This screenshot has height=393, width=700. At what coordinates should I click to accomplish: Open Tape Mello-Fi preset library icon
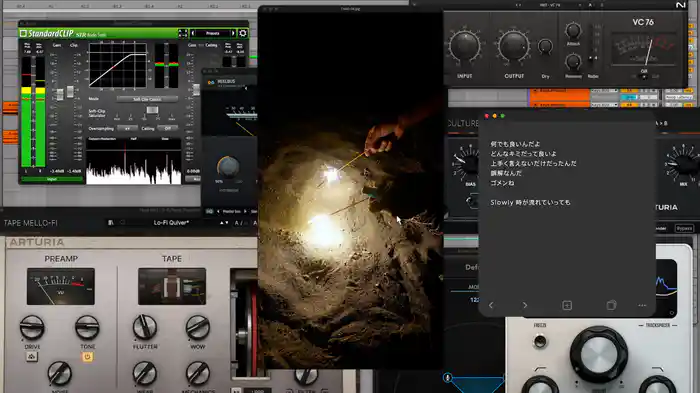(111, 222)
